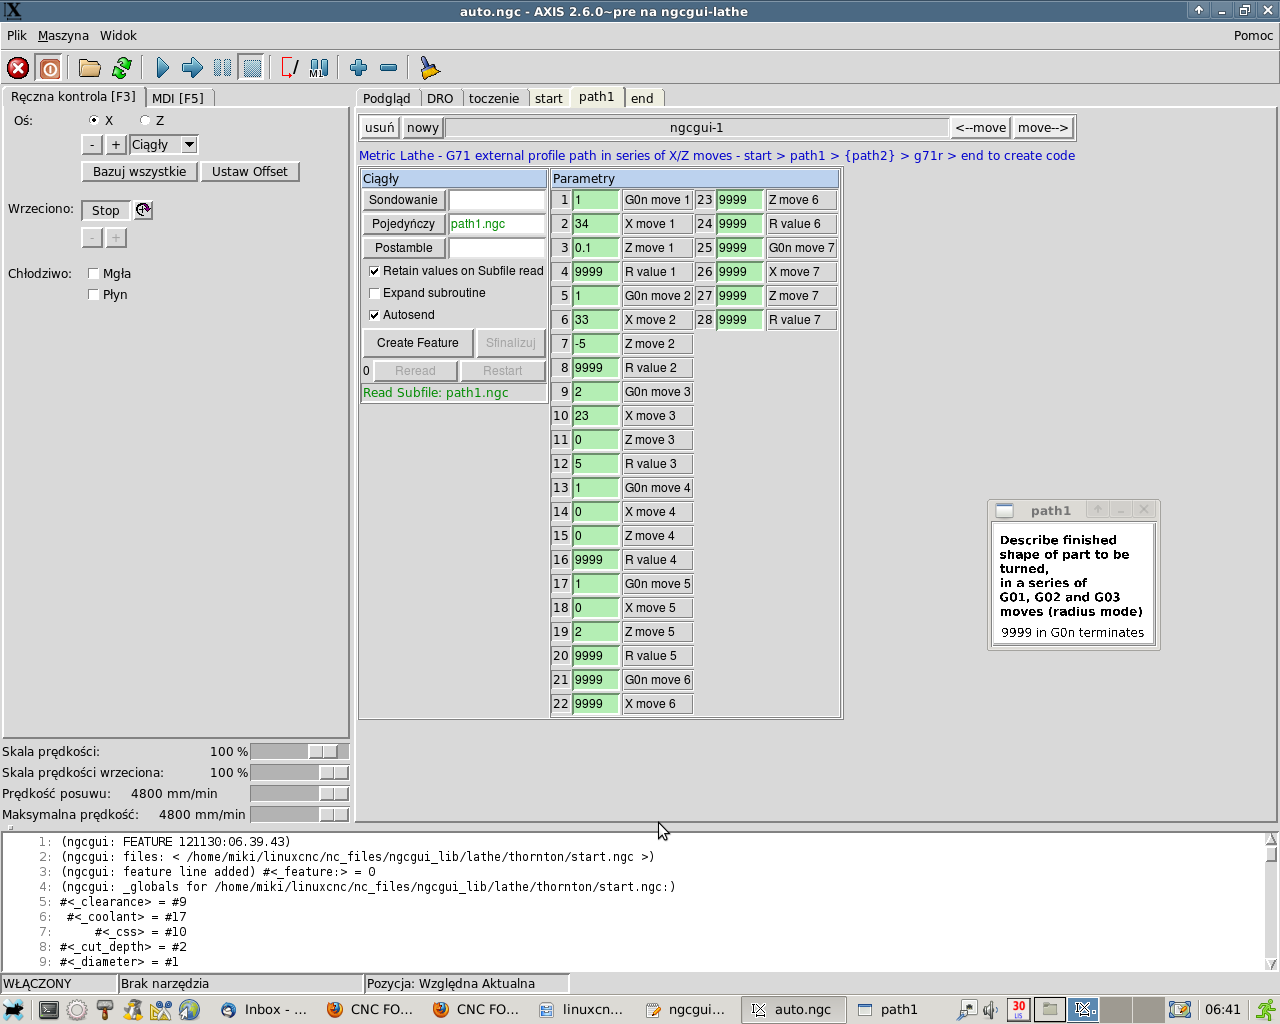This screenshot has height=1024, width=1280.
Task: Click the Postamble button
Action: (x=404, y=248)
